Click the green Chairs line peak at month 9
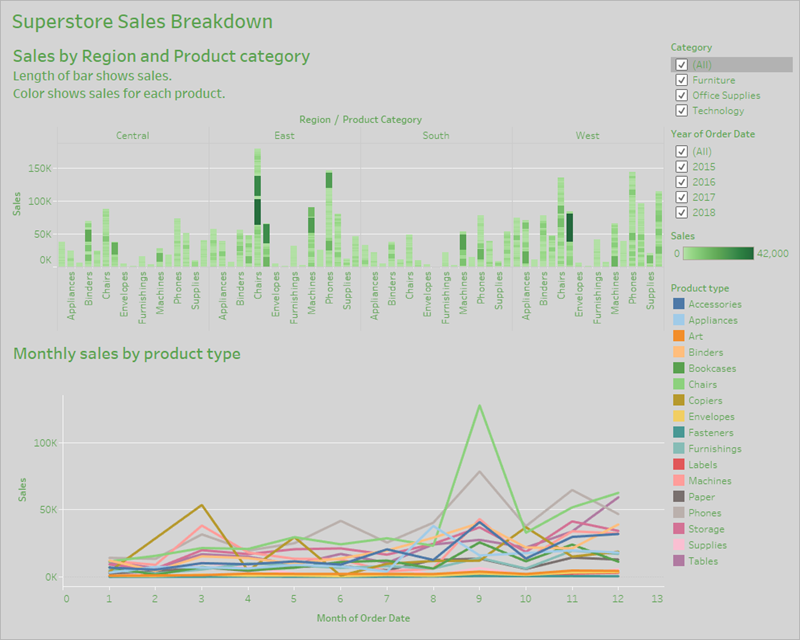 point(479,406)
